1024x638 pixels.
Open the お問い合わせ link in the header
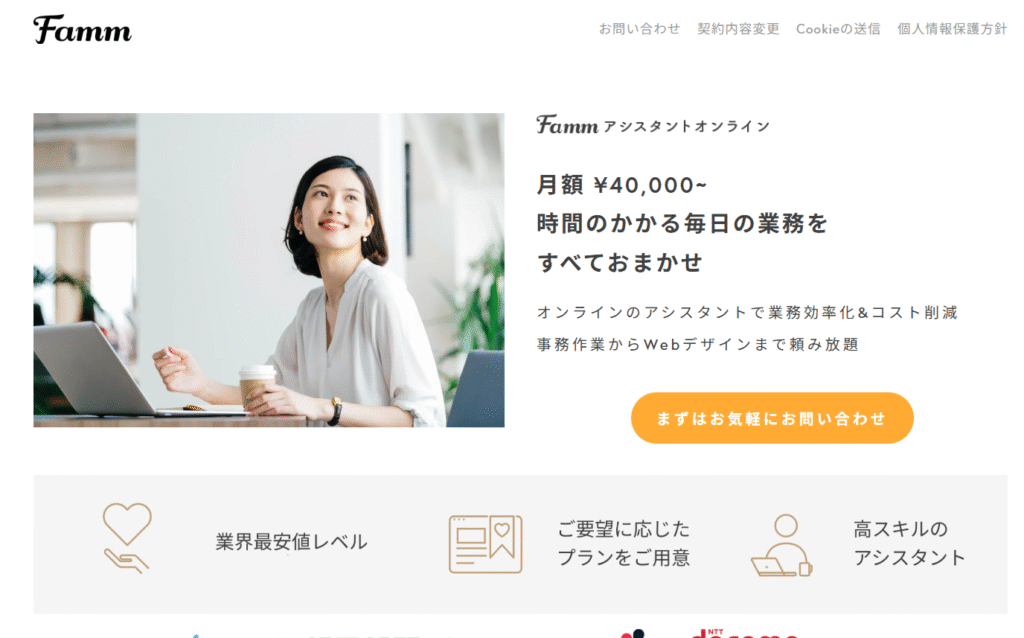click(x=639, y=29)
